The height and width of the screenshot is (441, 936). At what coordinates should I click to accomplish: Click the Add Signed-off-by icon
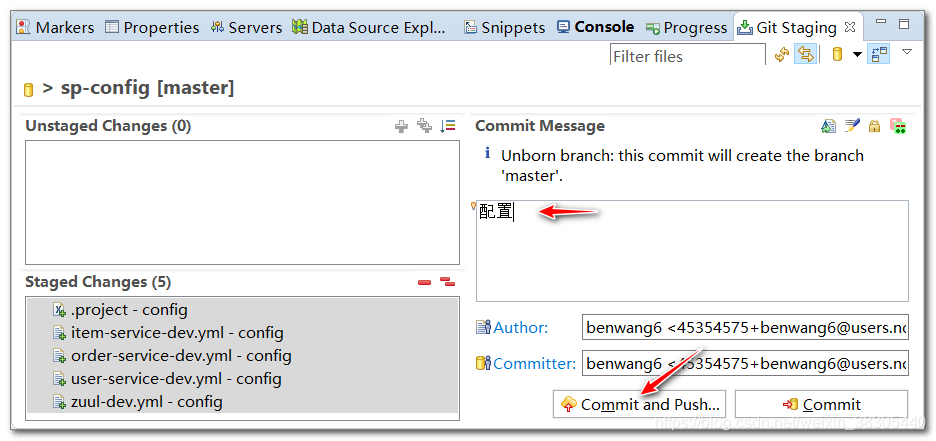[852, 126]
